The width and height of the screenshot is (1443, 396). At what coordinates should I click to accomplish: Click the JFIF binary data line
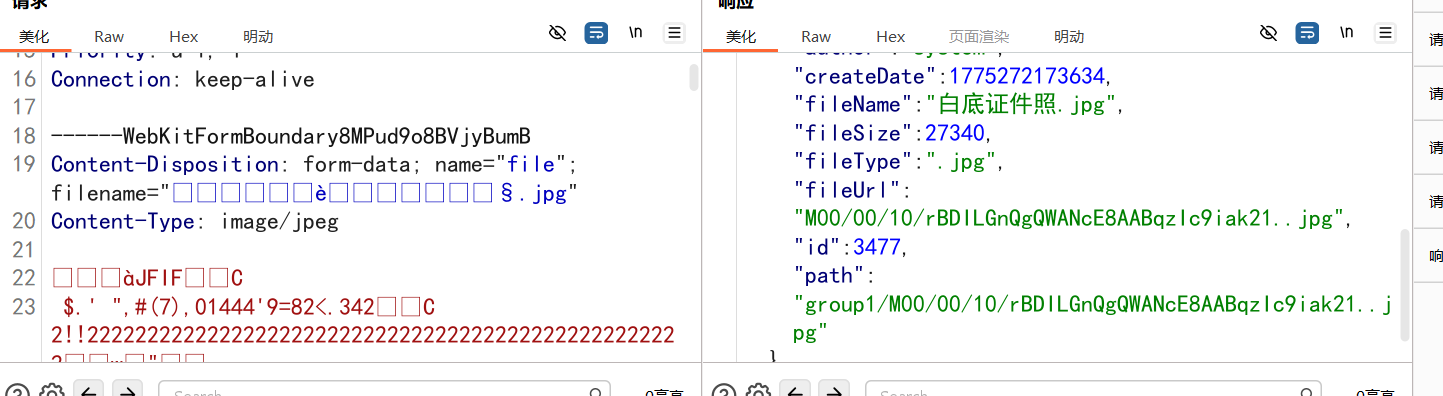(148, 278)
